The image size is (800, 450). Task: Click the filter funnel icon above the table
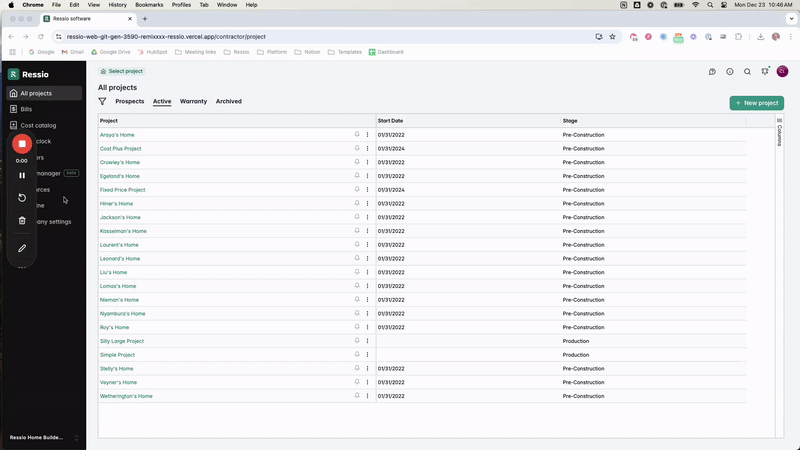point(102,101)
